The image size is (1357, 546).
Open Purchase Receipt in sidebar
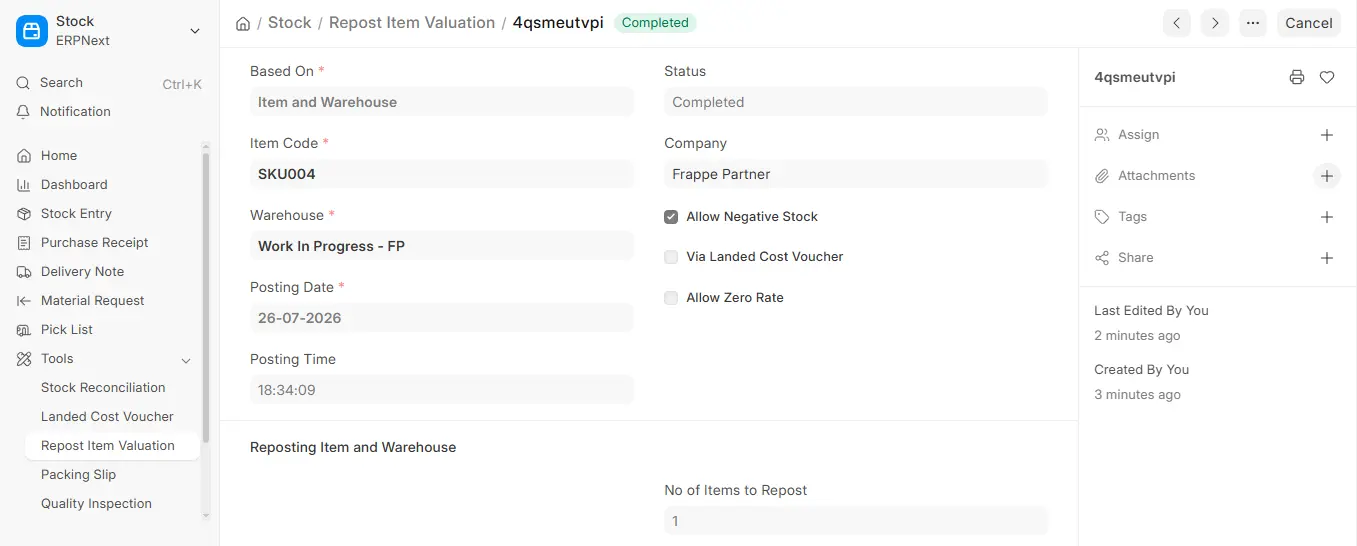pyautogui.click(x=94, y=243)
